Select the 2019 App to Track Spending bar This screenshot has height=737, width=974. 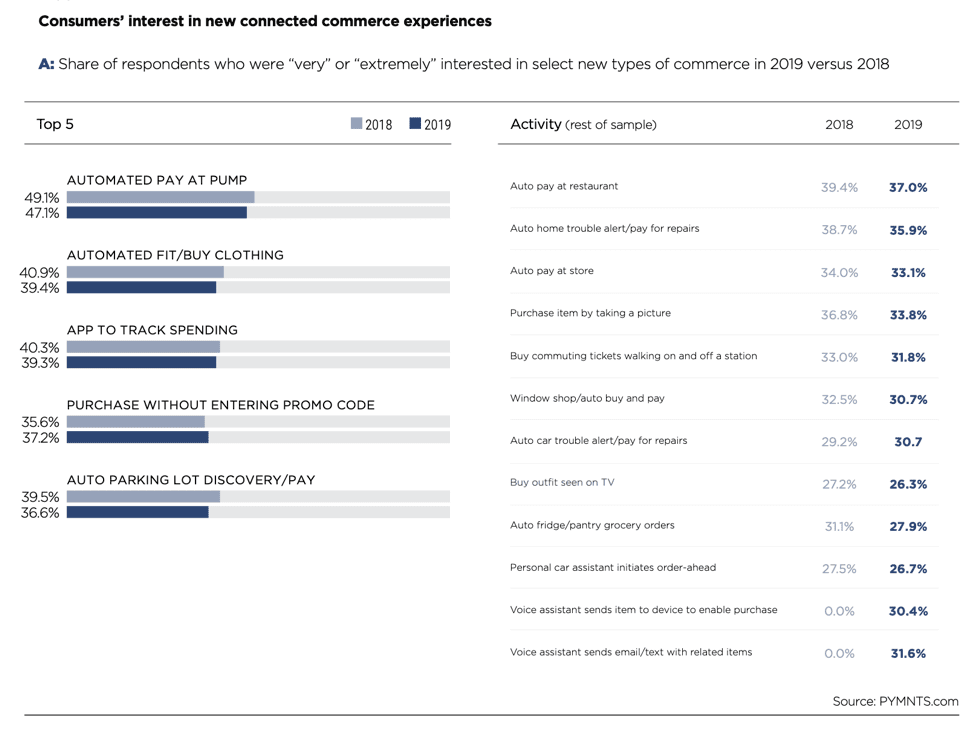pos(141,362)
